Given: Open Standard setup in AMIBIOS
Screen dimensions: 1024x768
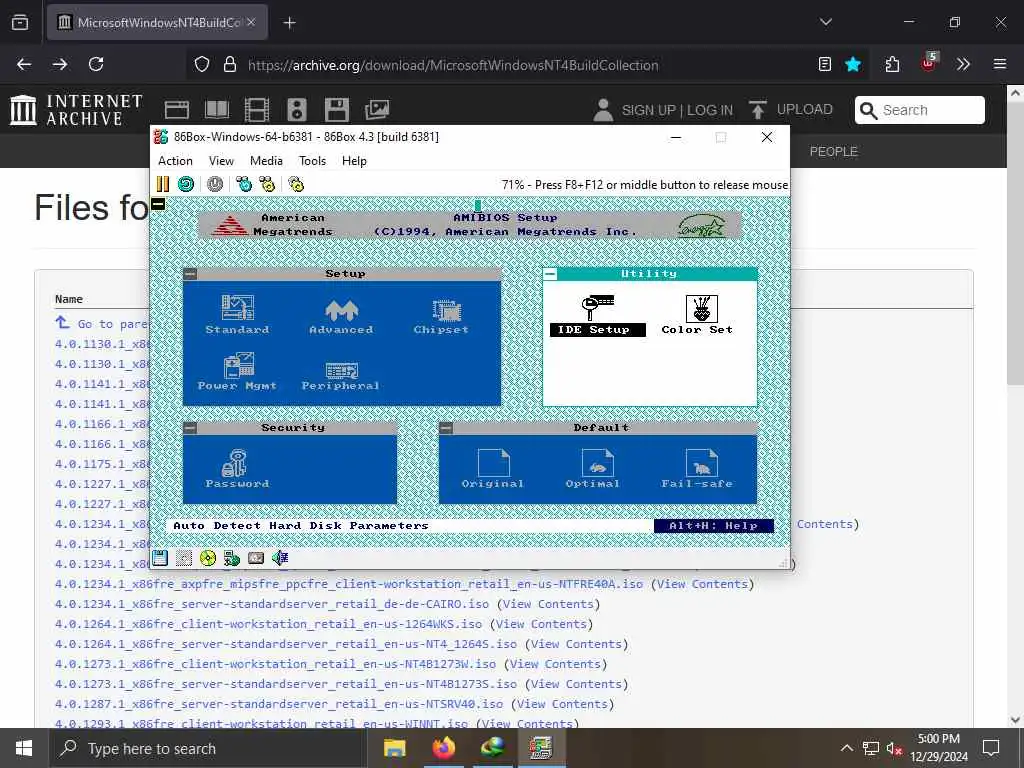Looking at the screenshot, I should [x=237, y=315].
